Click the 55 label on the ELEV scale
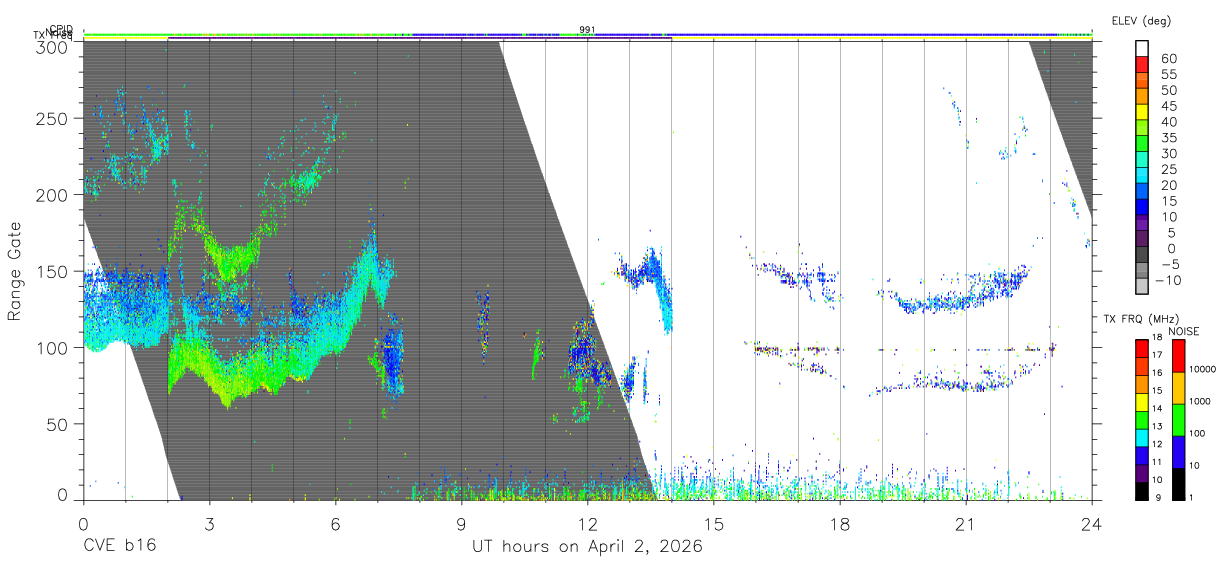 (1168, 75)
